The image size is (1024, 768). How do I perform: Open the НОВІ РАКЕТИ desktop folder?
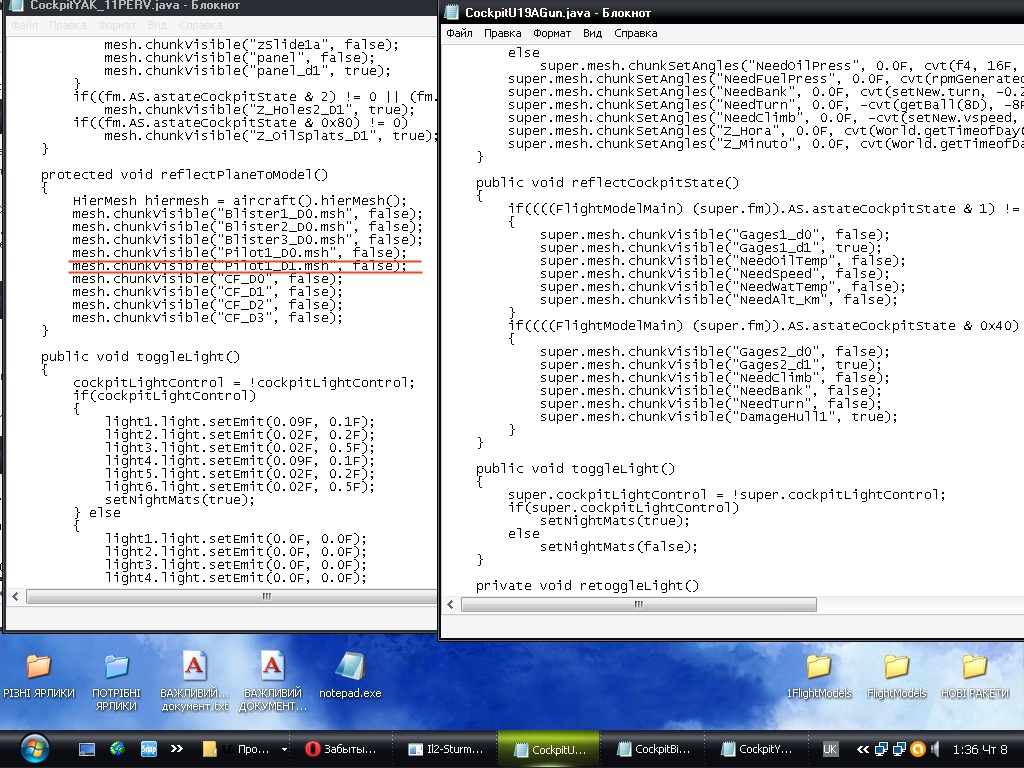click(x=974, y=675)
